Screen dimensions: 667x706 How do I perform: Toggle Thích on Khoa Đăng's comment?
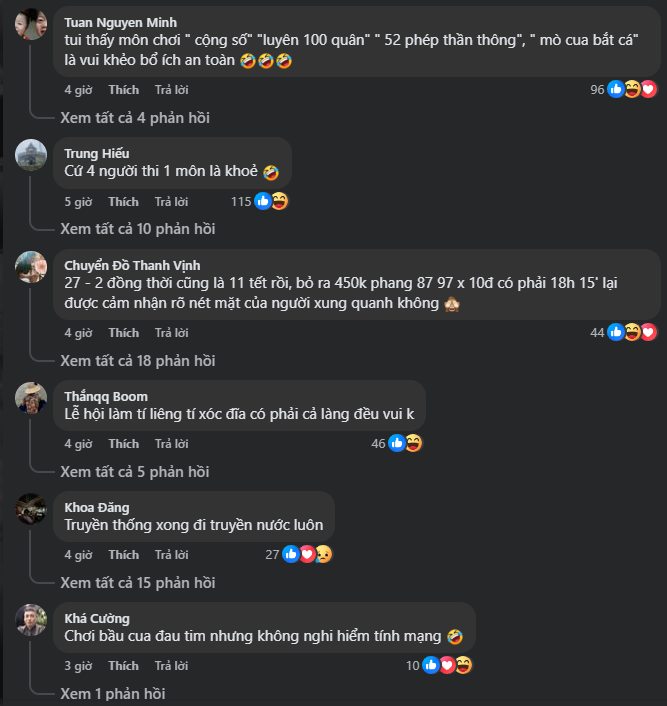point(124,554)
